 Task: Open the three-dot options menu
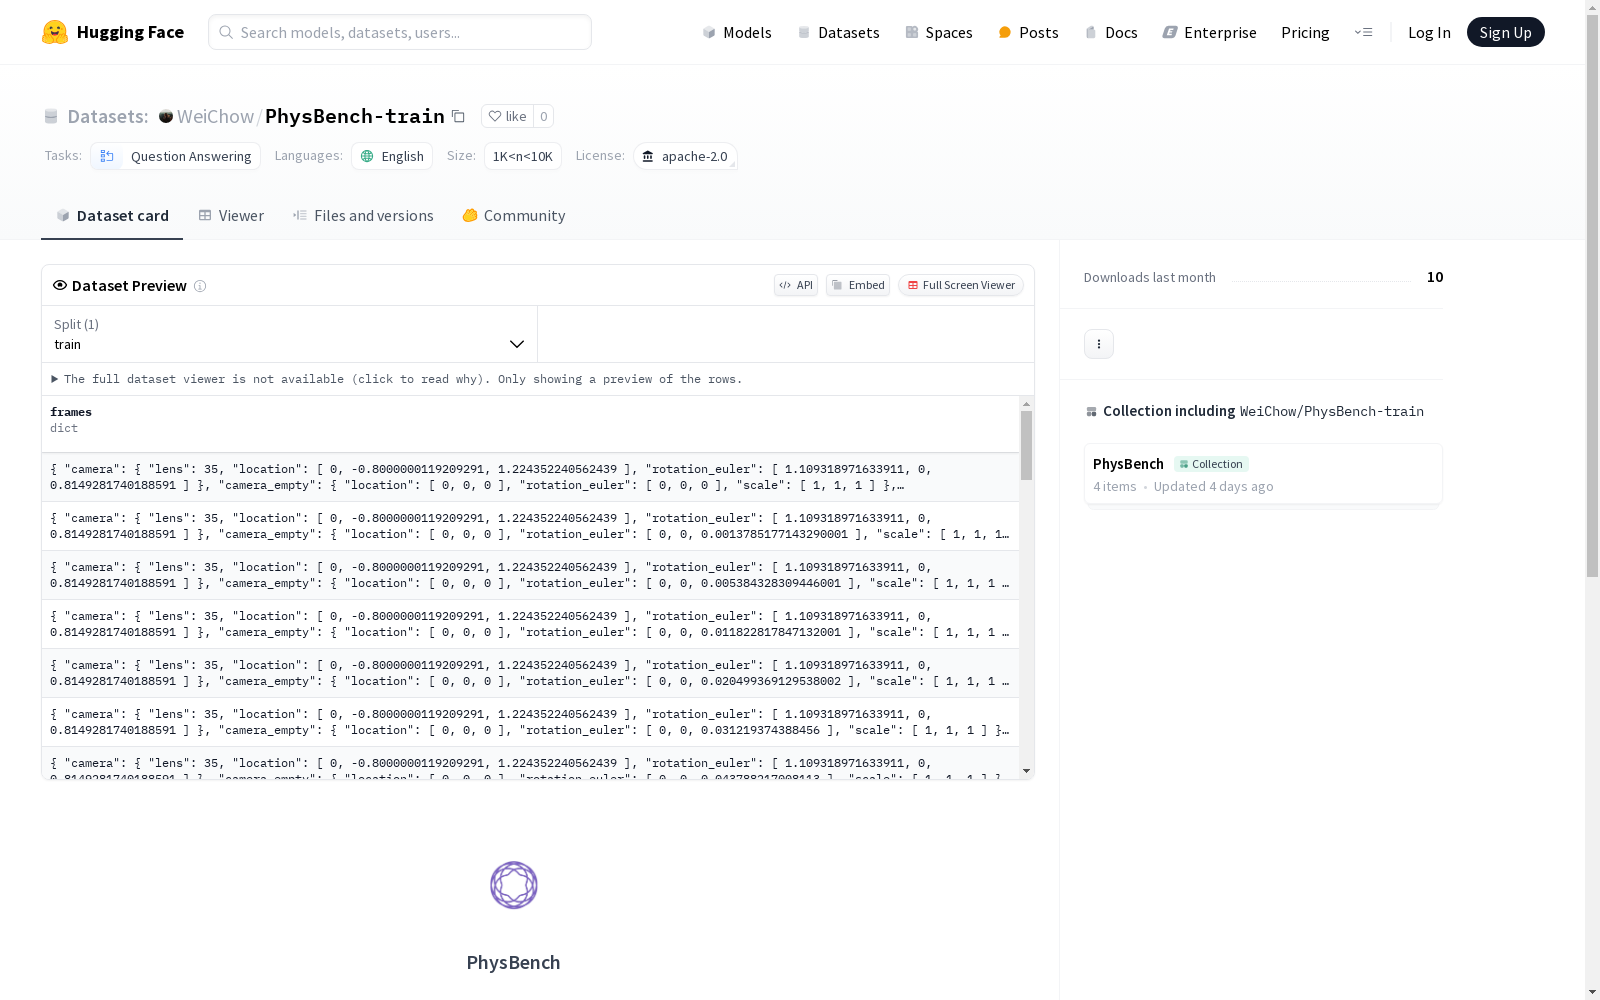click(1099, 344)
